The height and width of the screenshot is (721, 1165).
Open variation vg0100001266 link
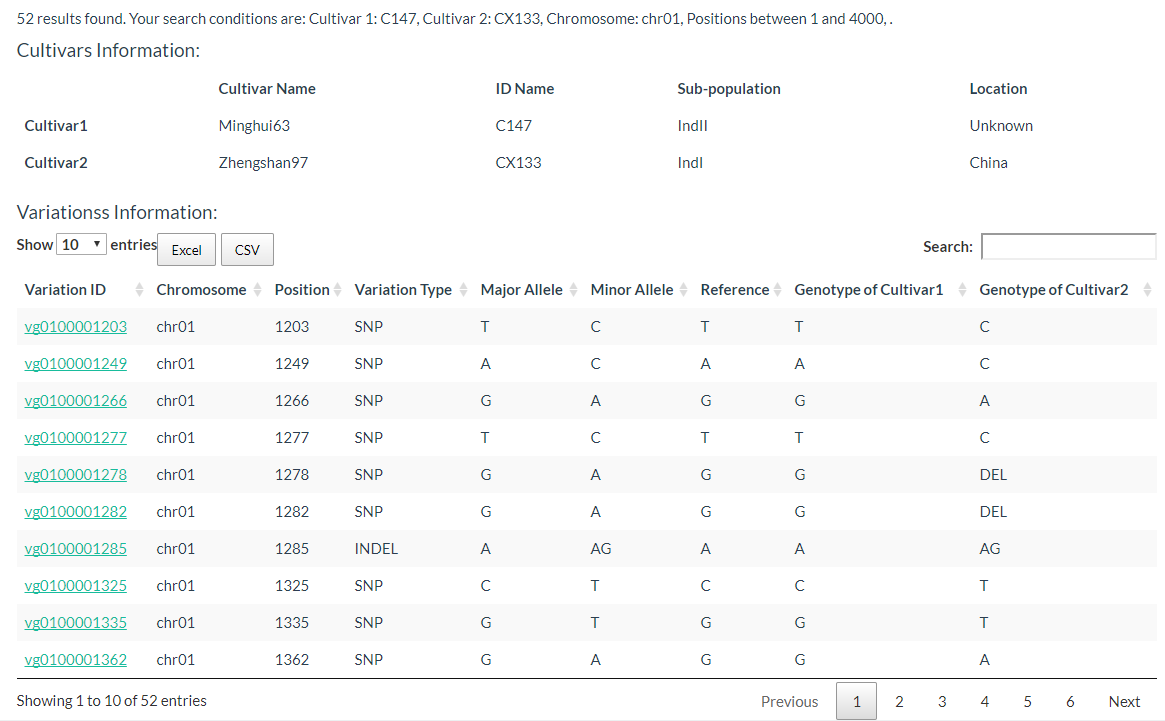tap(76, 401)
